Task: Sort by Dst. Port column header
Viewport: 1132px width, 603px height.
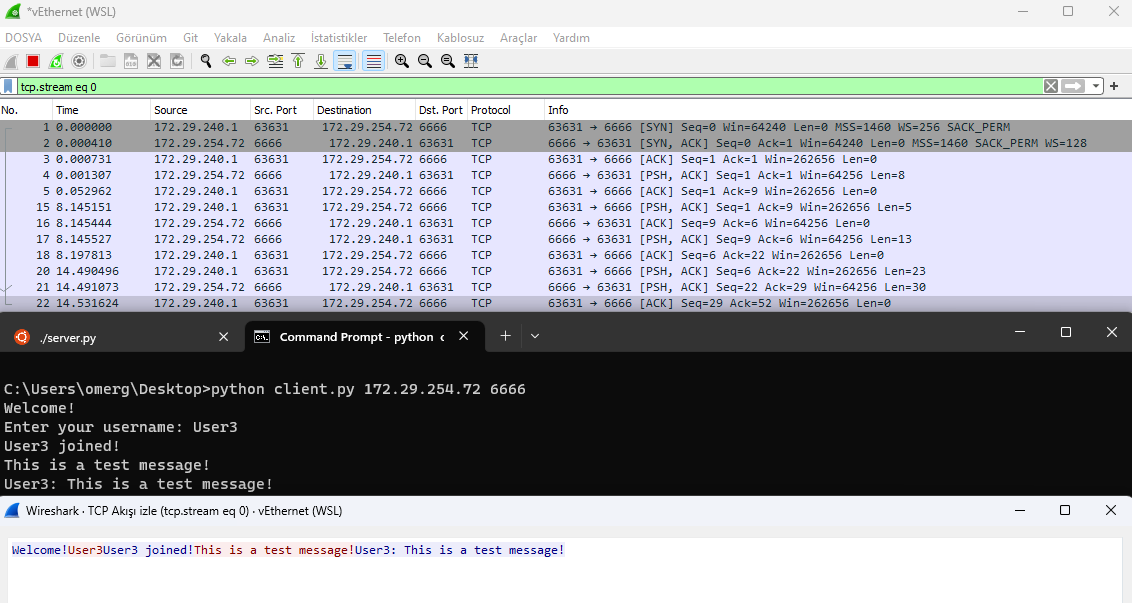Action: point(441,110)
